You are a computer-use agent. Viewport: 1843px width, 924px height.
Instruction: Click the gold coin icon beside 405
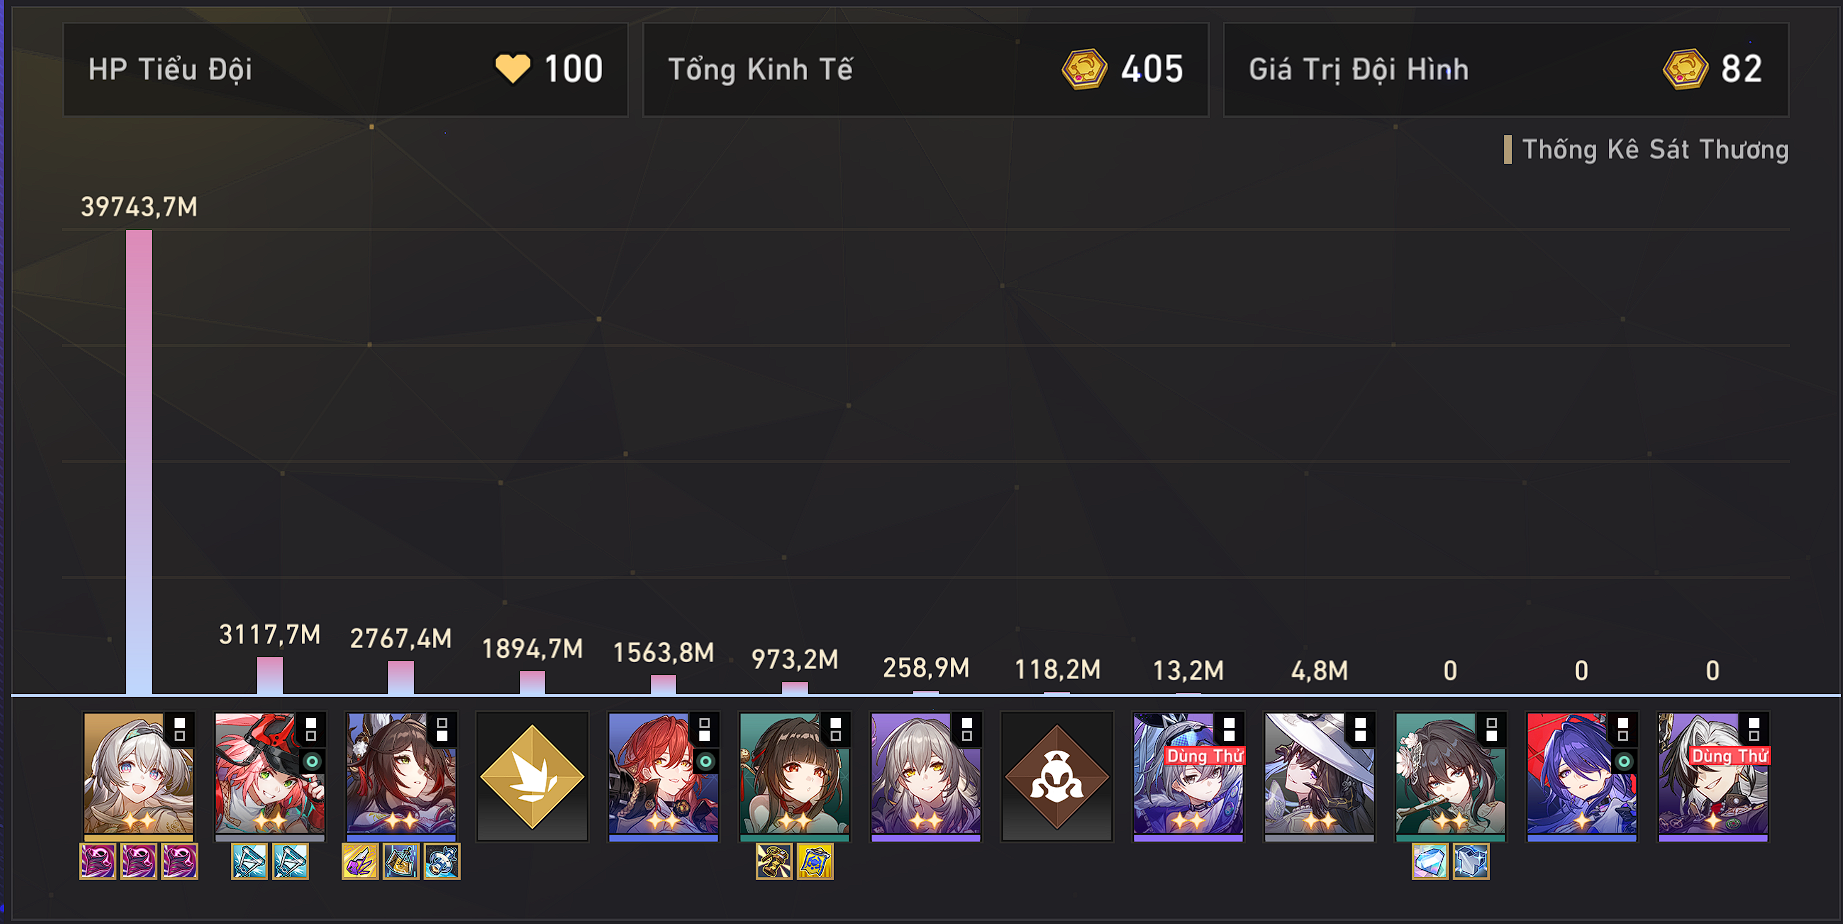(x=1084, y=69)
